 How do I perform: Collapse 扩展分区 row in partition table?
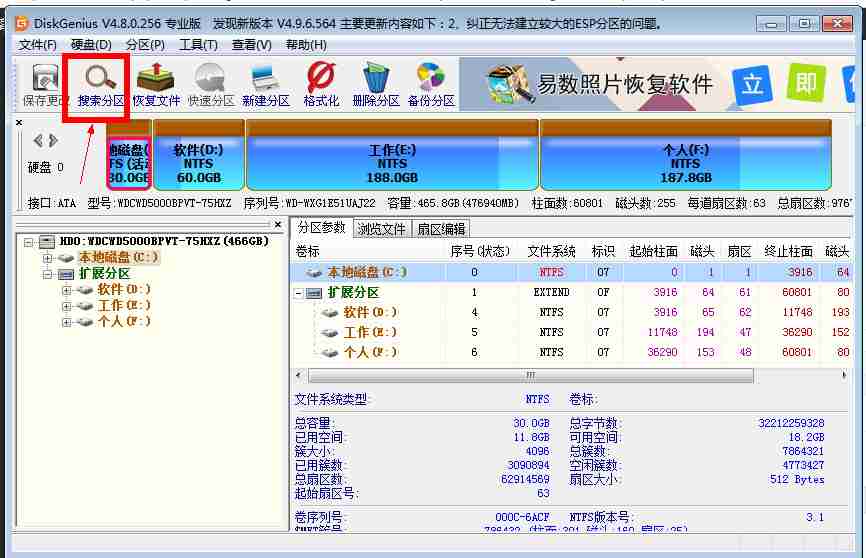[x=298, y=293]
